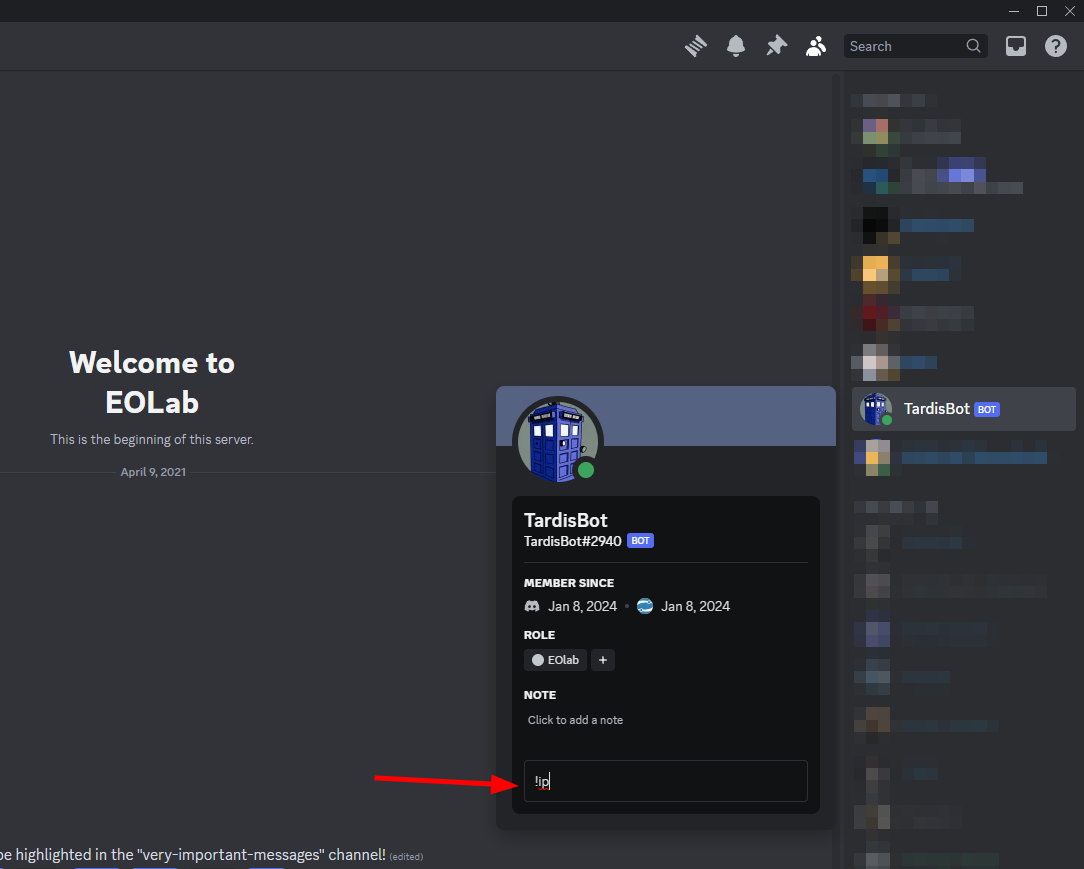This screenshot has width=1084, height=869.
Task: Open the Help question mark icon
Action: click(x=1056, y=46)
